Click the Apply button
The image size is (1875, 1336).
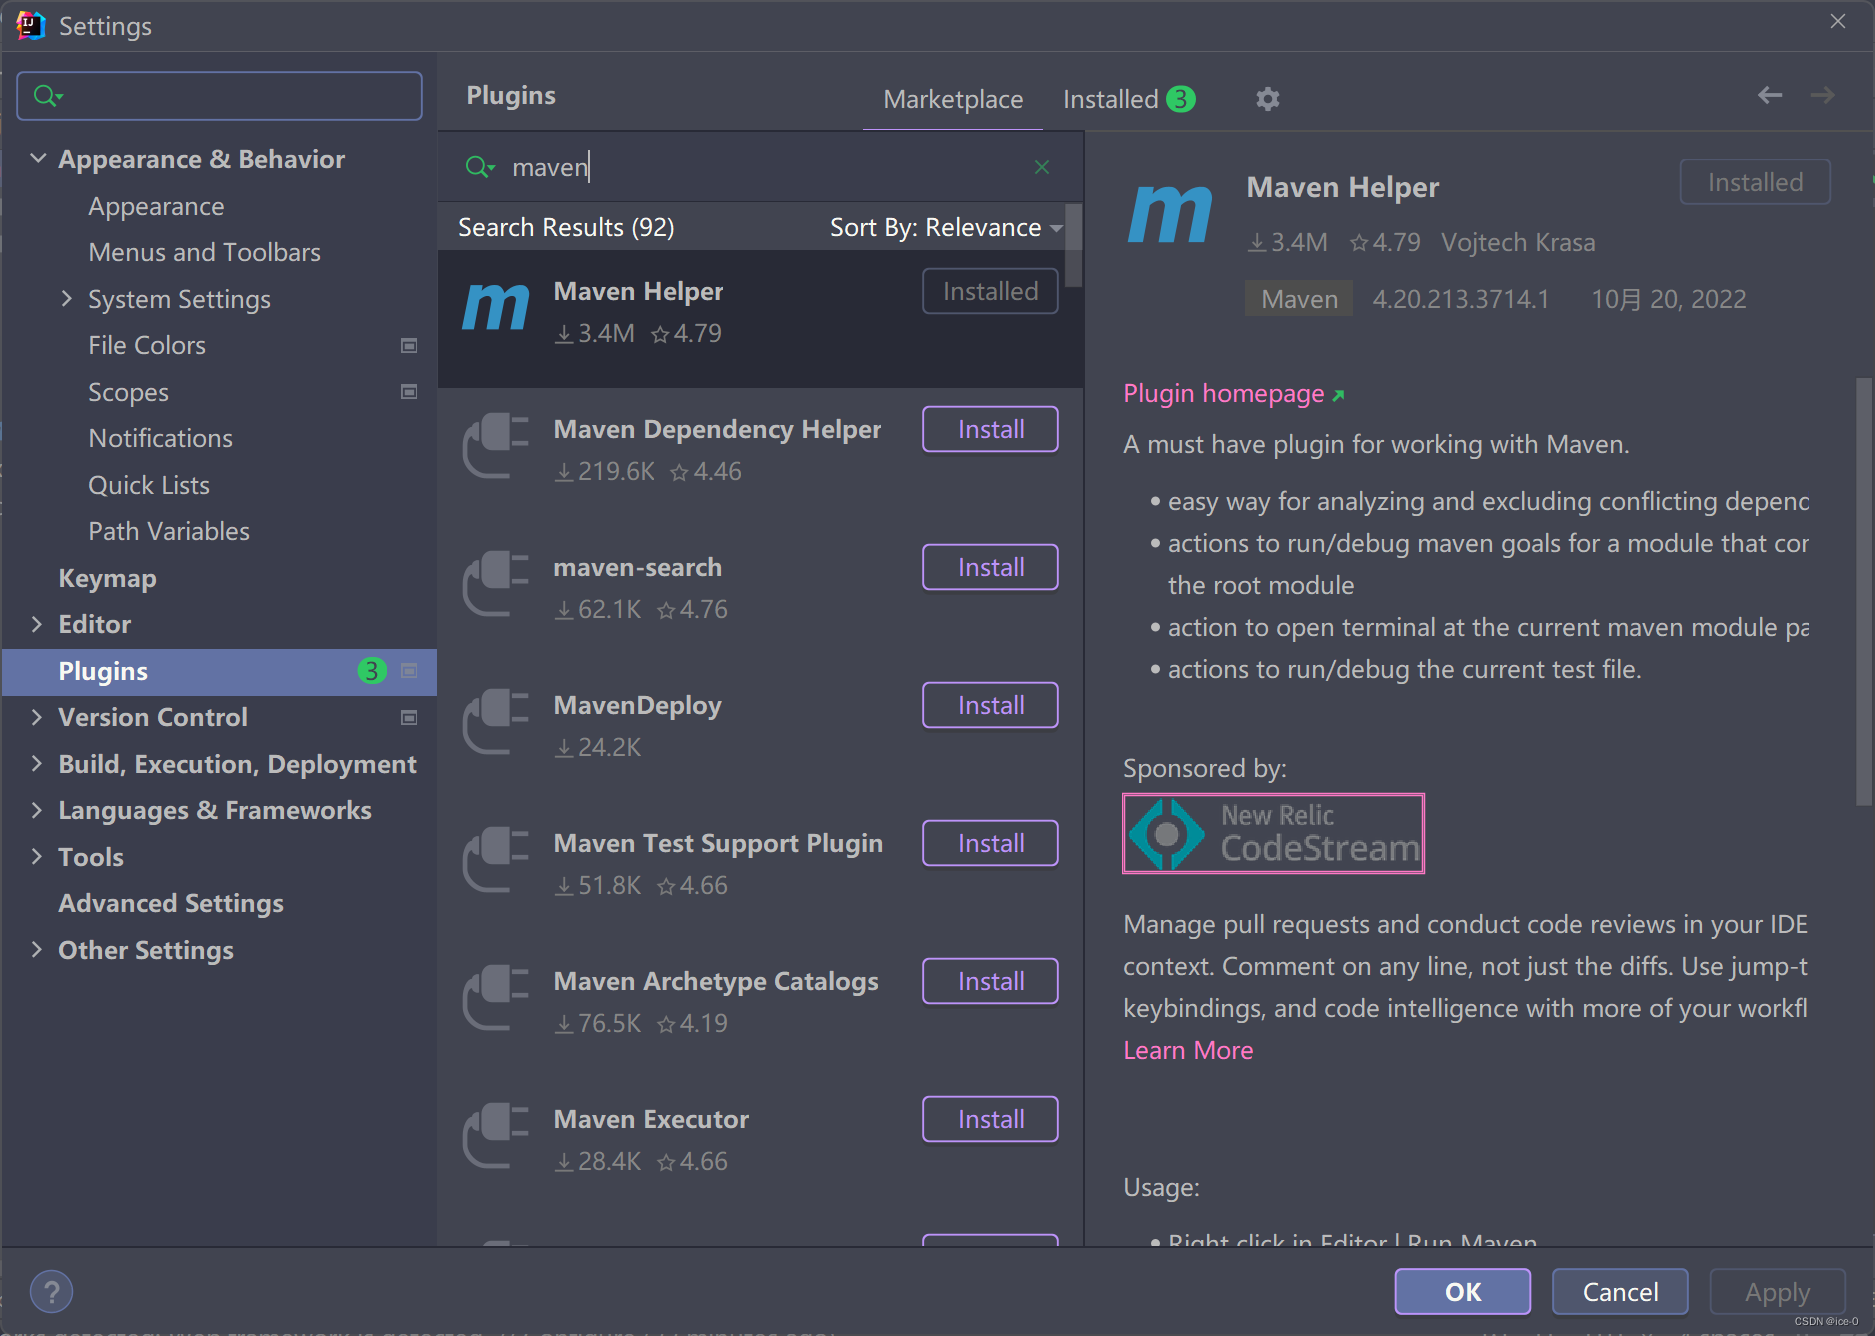click(x=1777, y=1292)
